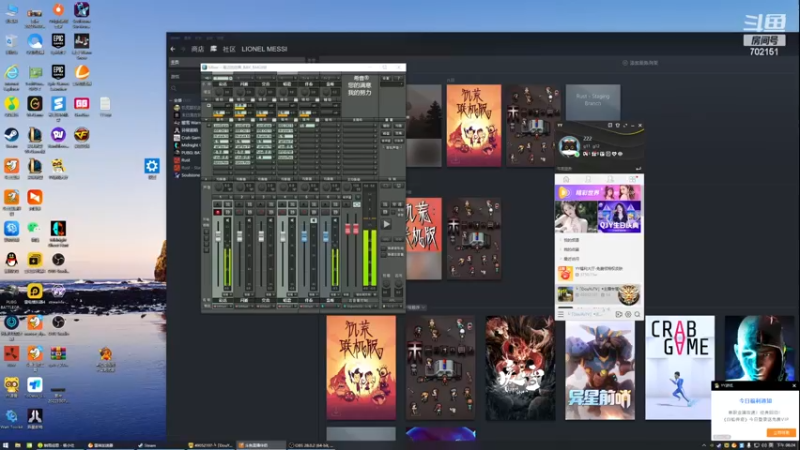Toggle the lit speaker button on mixer channel 5
This screenshot has width=800, height=450.
coord(313,220)
